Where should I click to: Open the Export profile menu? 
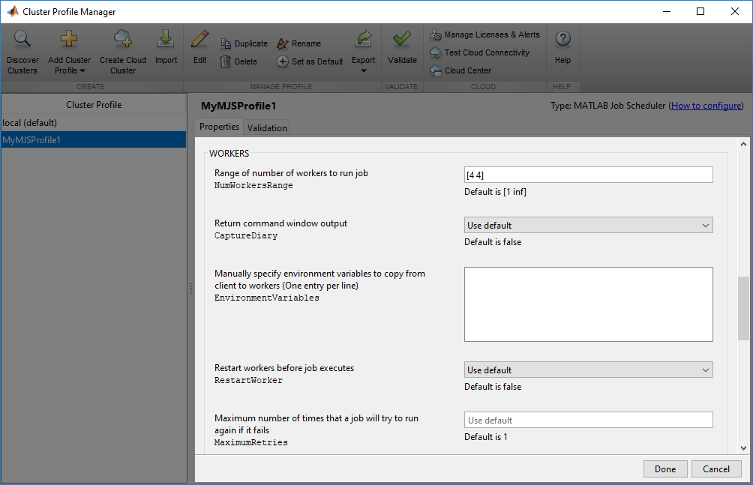click(363, 52)
